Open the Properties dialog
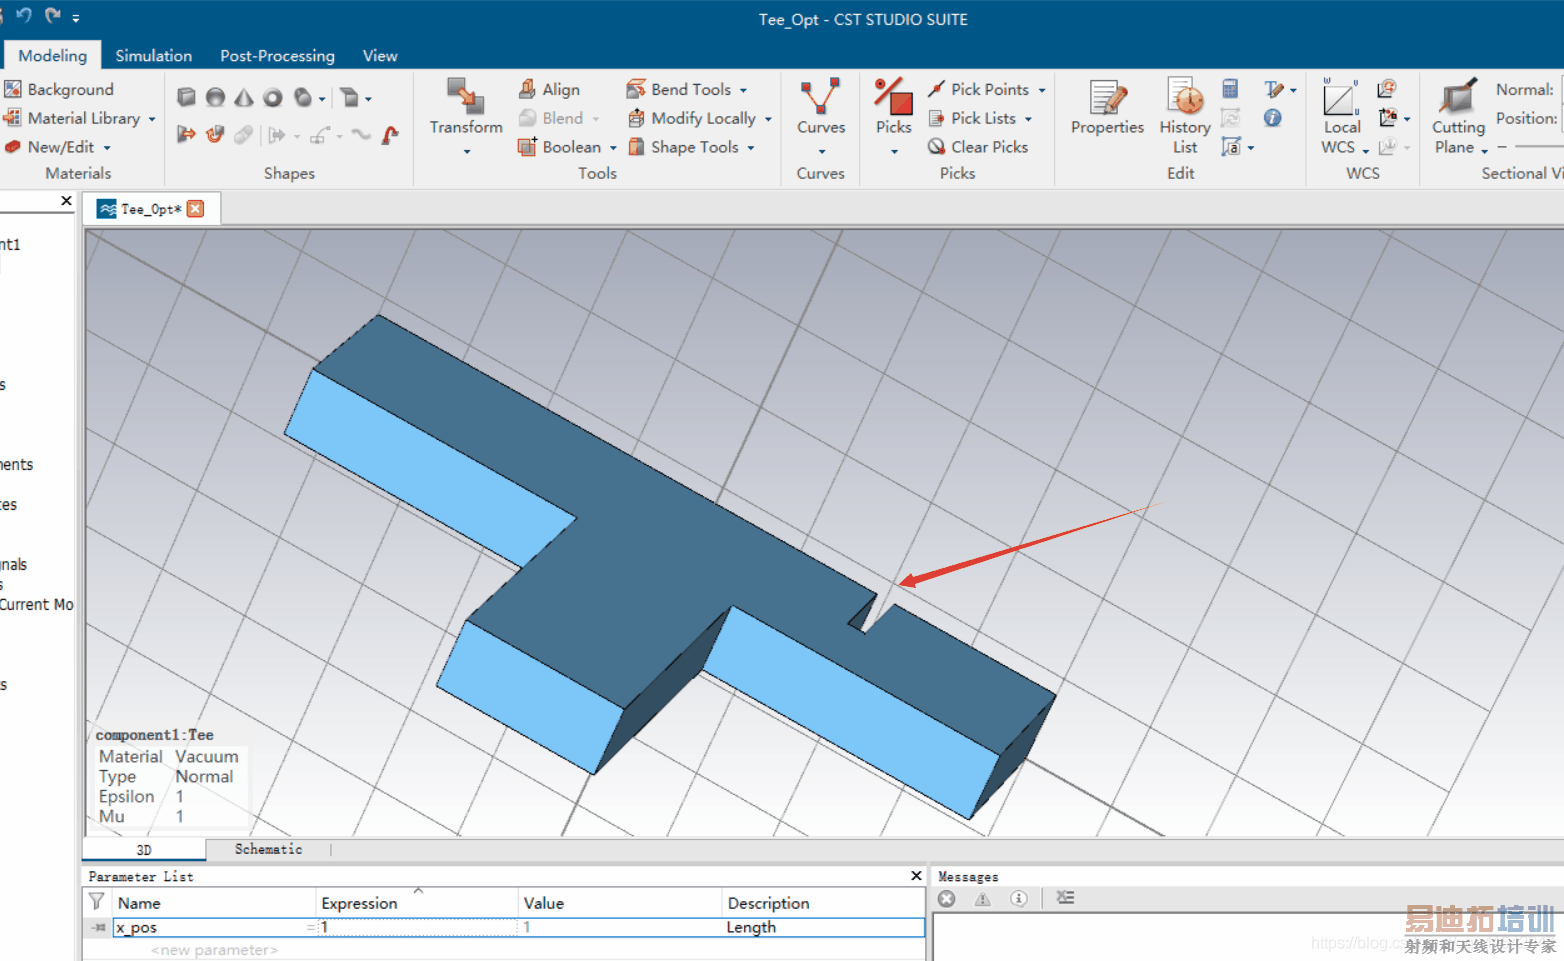Viewport: 1564px width, 961px height. [1107, 108]
